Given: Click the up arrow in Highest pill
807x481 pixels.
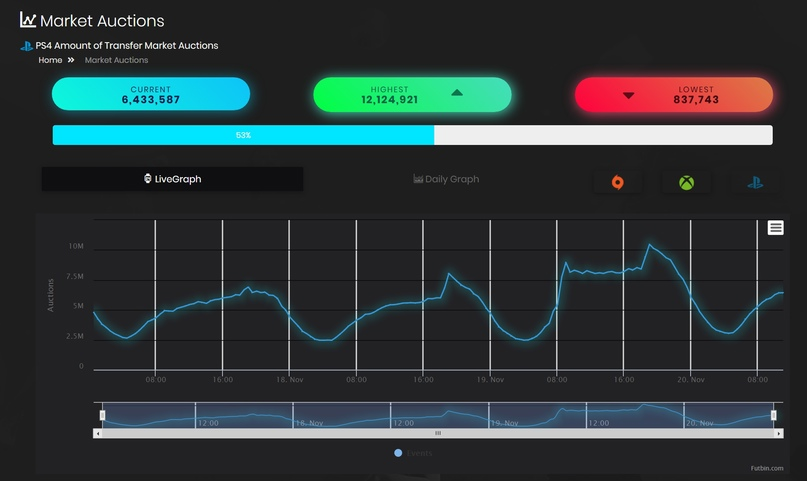Looking at the screenshot, I should click(x=457, y=93).
